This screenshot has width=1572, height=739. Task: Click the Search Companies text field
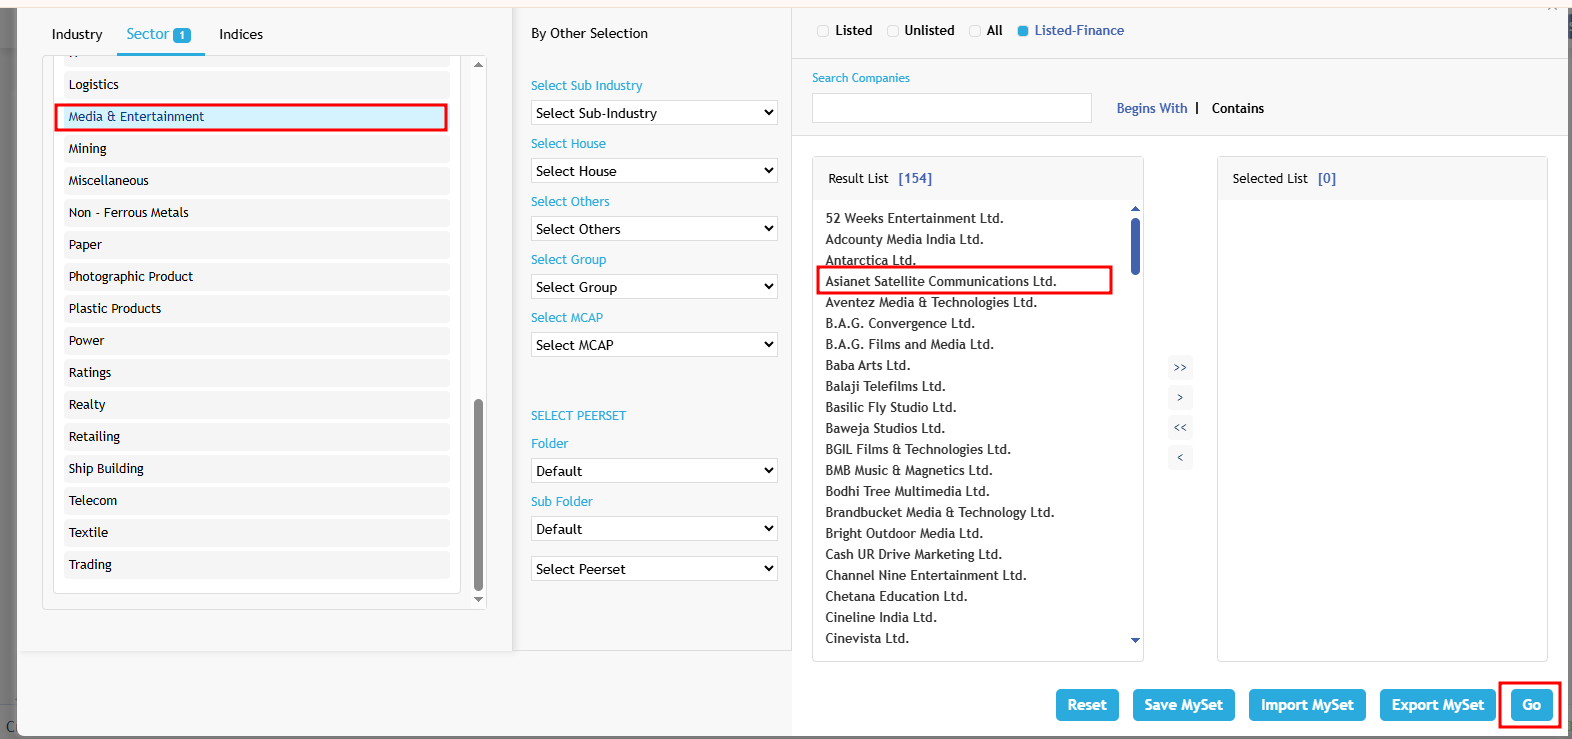[x=951, y=108]
